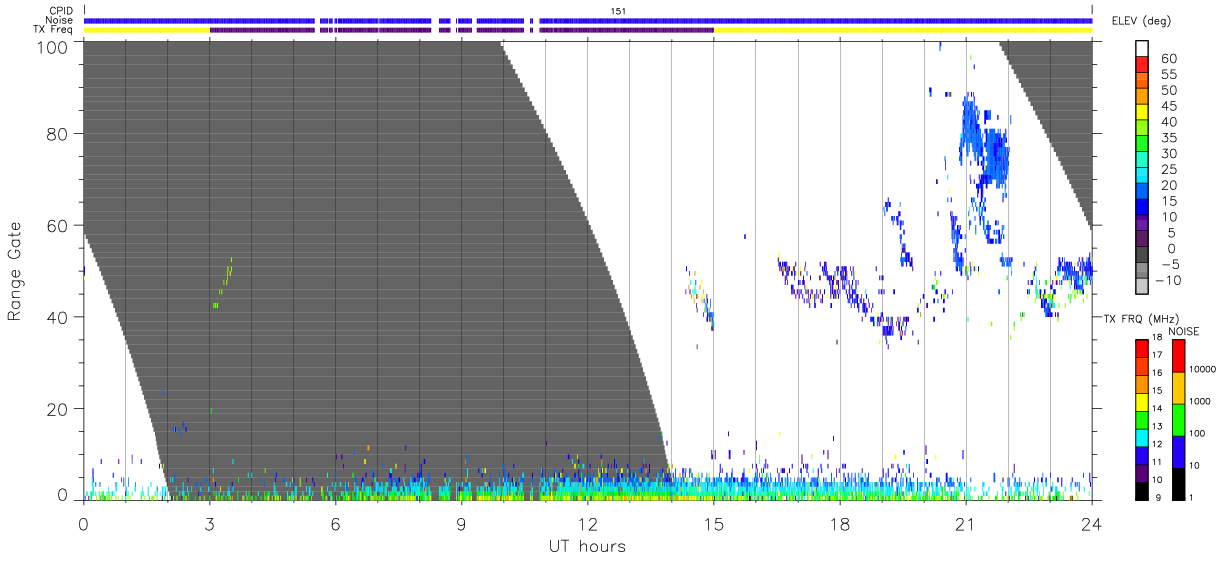Click the 1000 label on the NOISE scale
Image resolution: width=1228 pixels, height=567 pixels.
click(1199, 401)
